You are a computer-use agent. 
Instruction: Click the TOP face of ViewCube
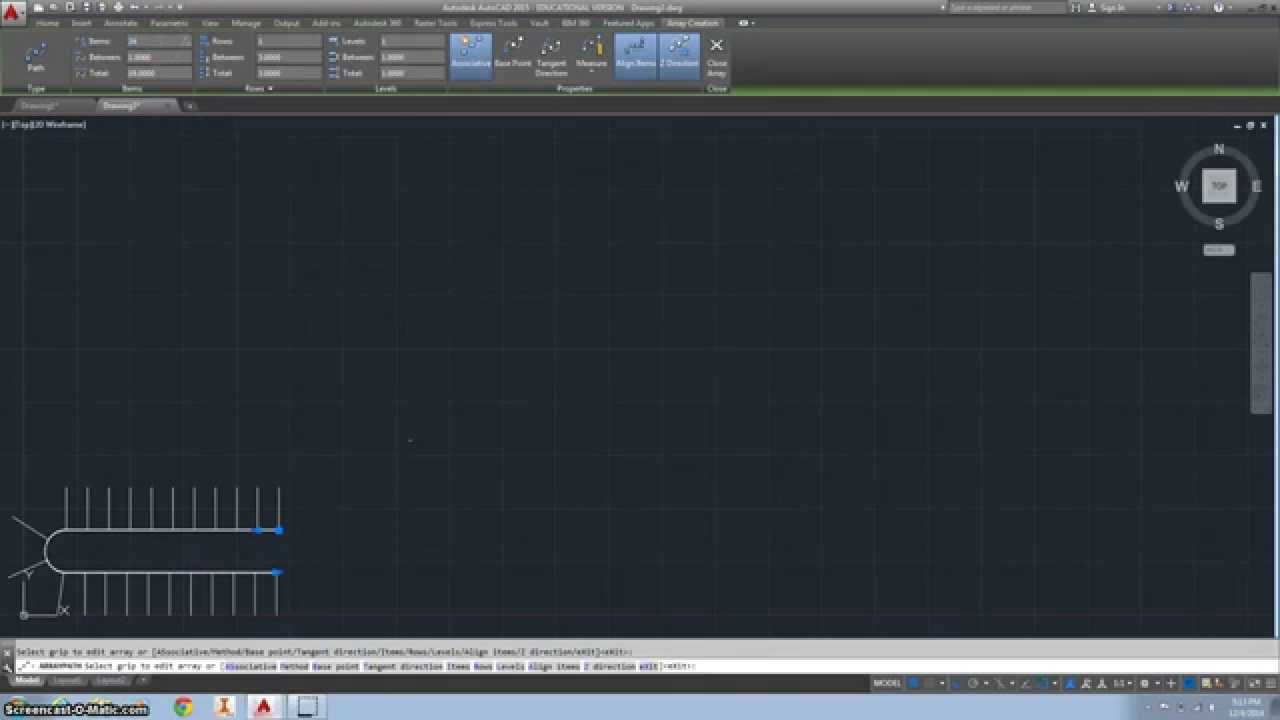pyautogui.click(x=1219, y=186)
